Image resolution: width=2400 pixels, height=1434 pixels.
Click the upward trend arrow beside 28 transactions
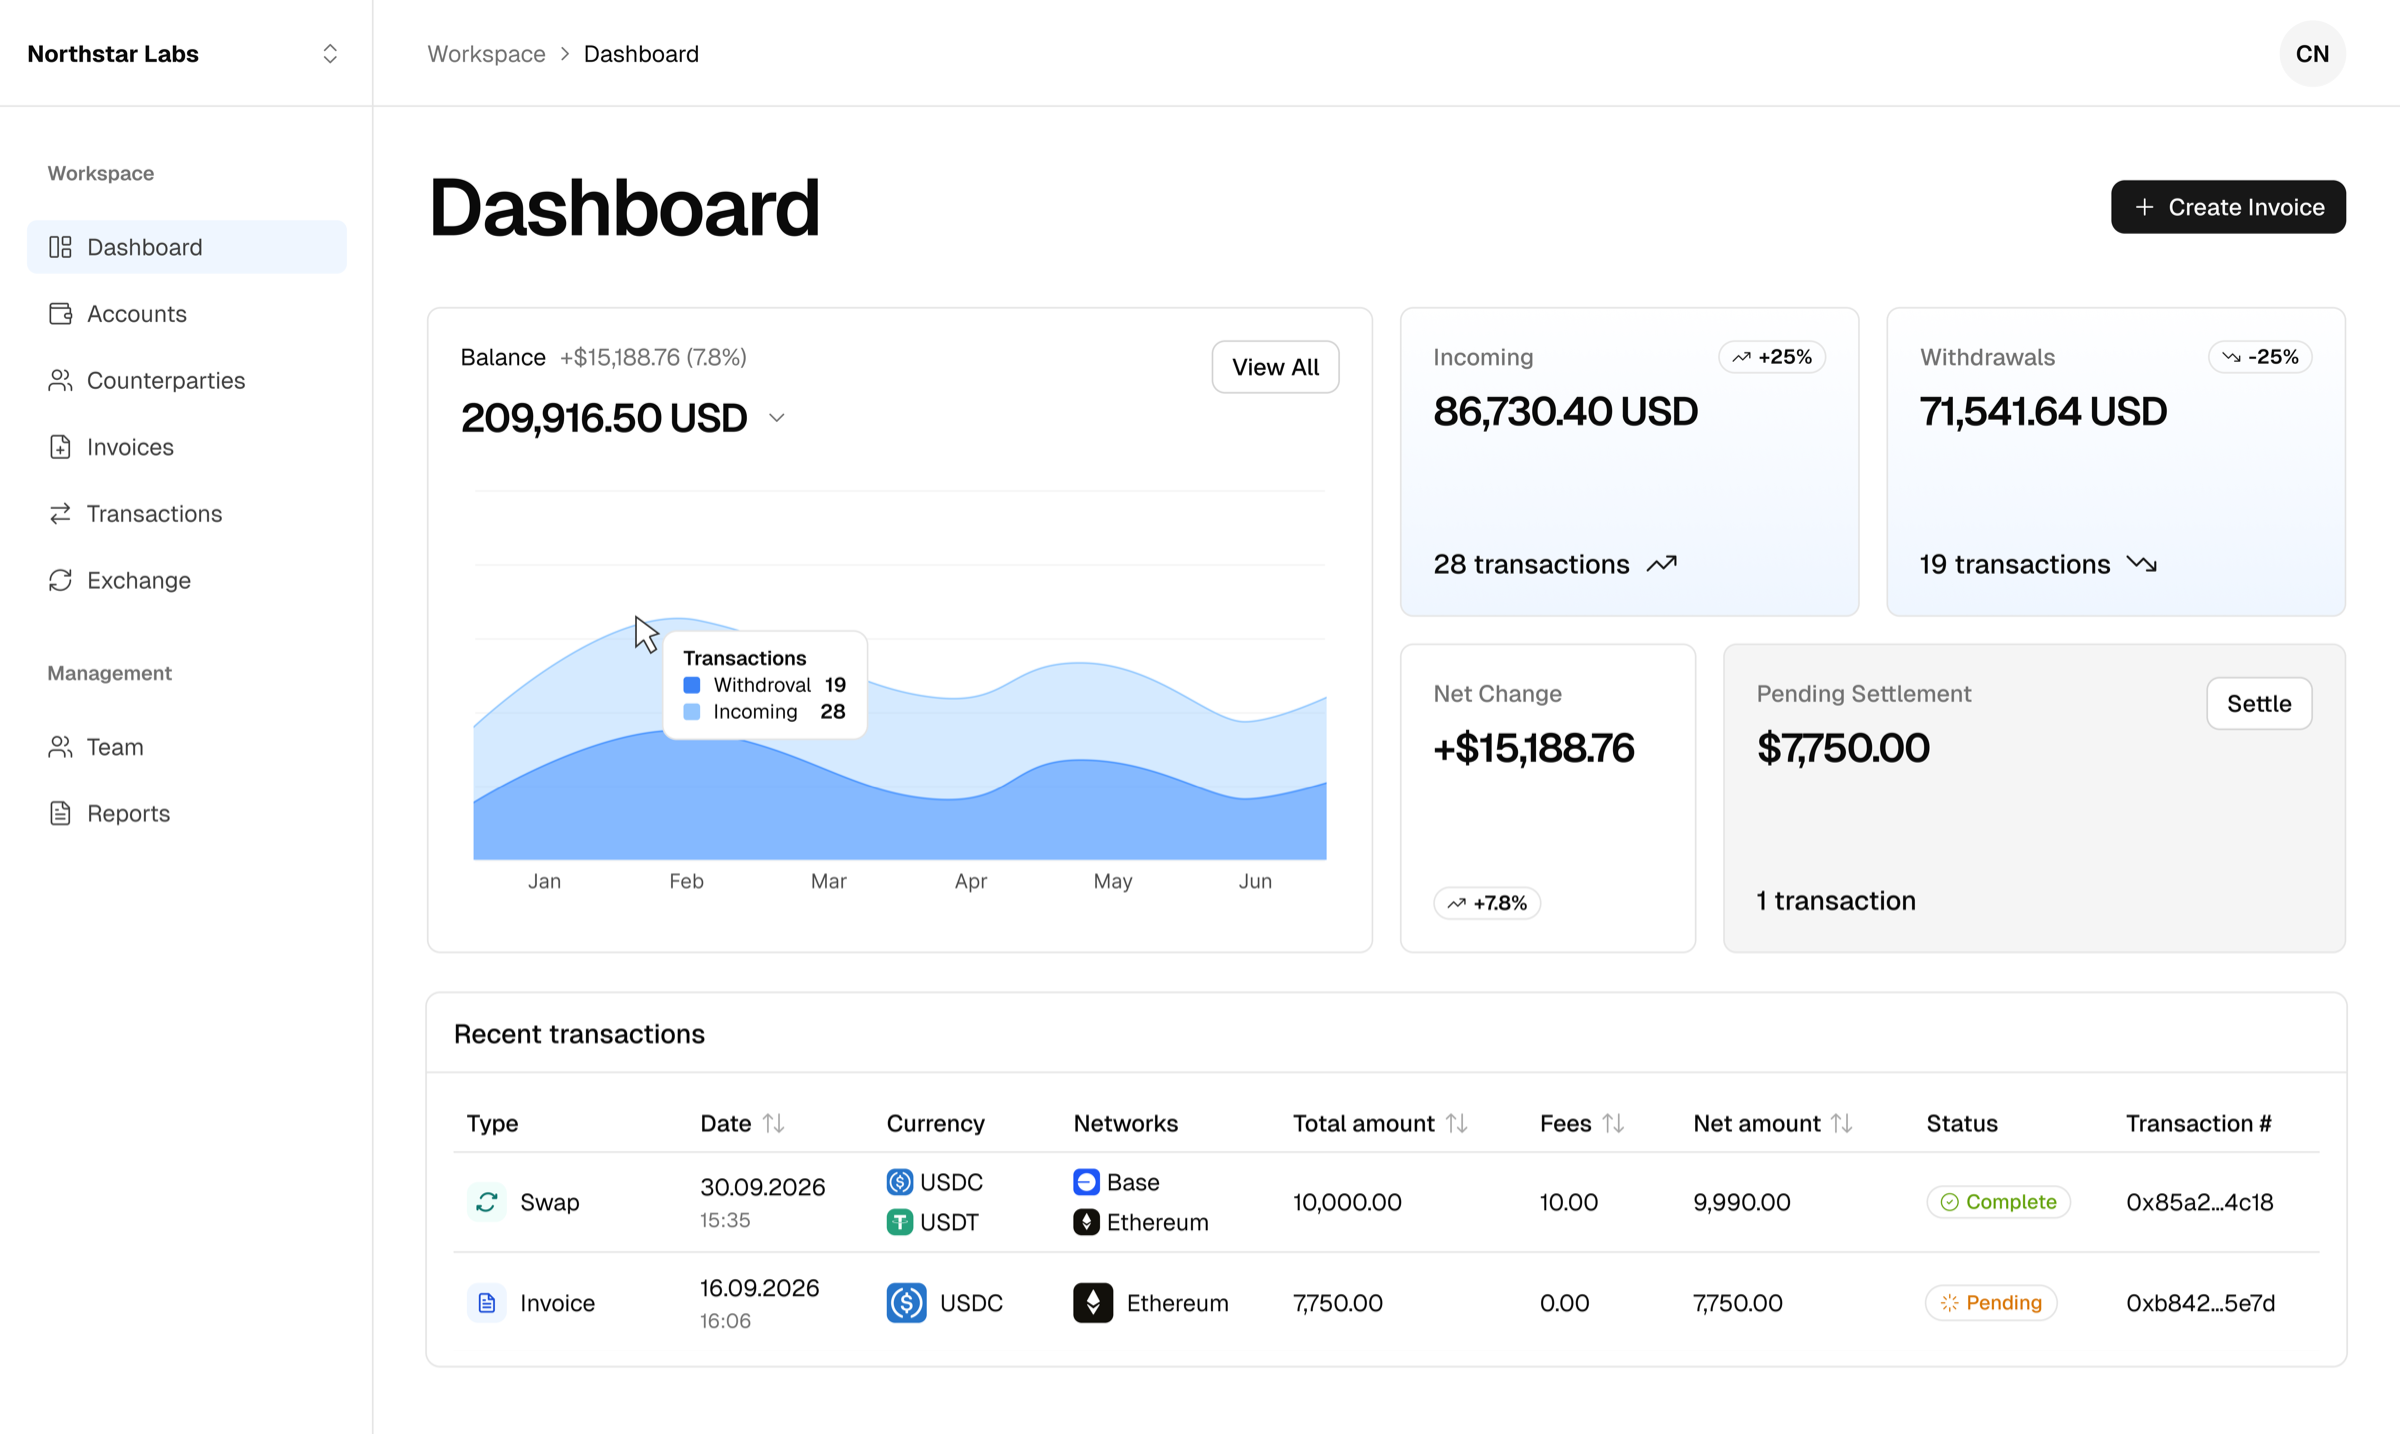(1662, 564)
